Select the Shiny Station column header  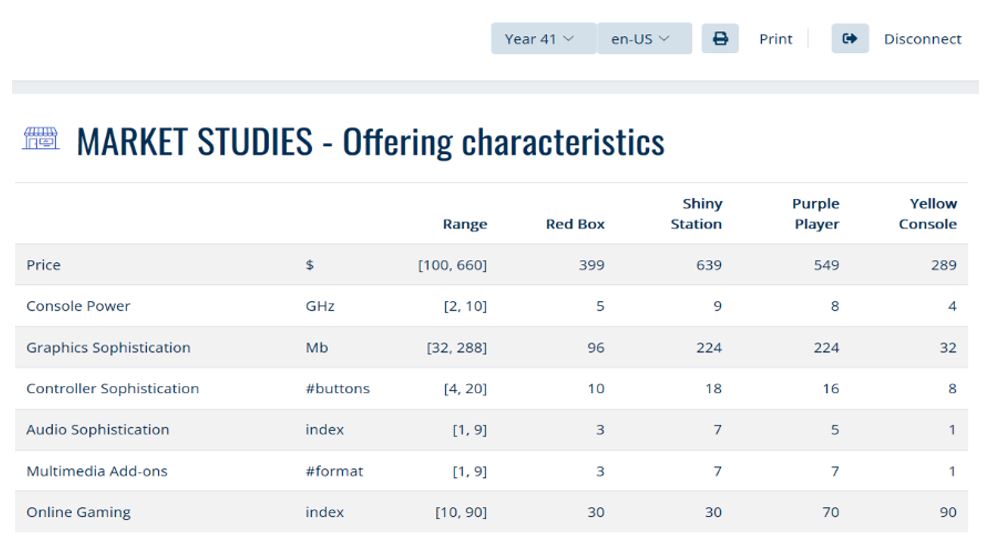point(696,214)
